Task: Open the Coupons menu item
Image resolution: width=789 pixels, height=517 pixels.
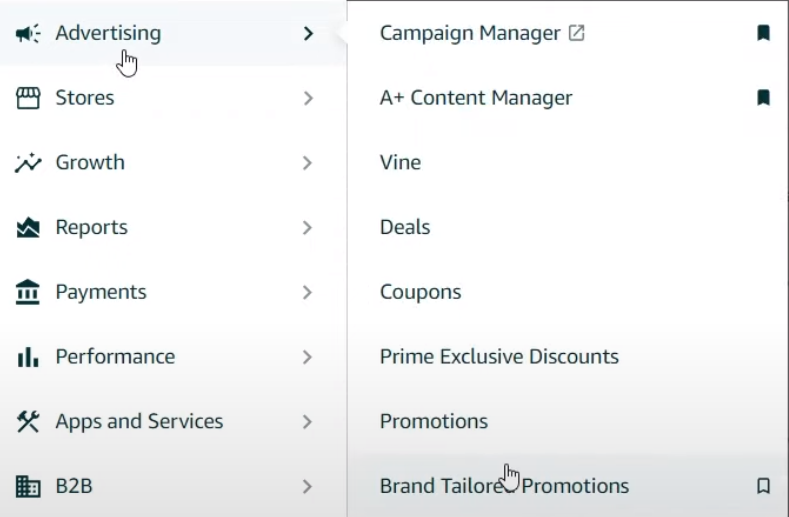Action: 420,292
